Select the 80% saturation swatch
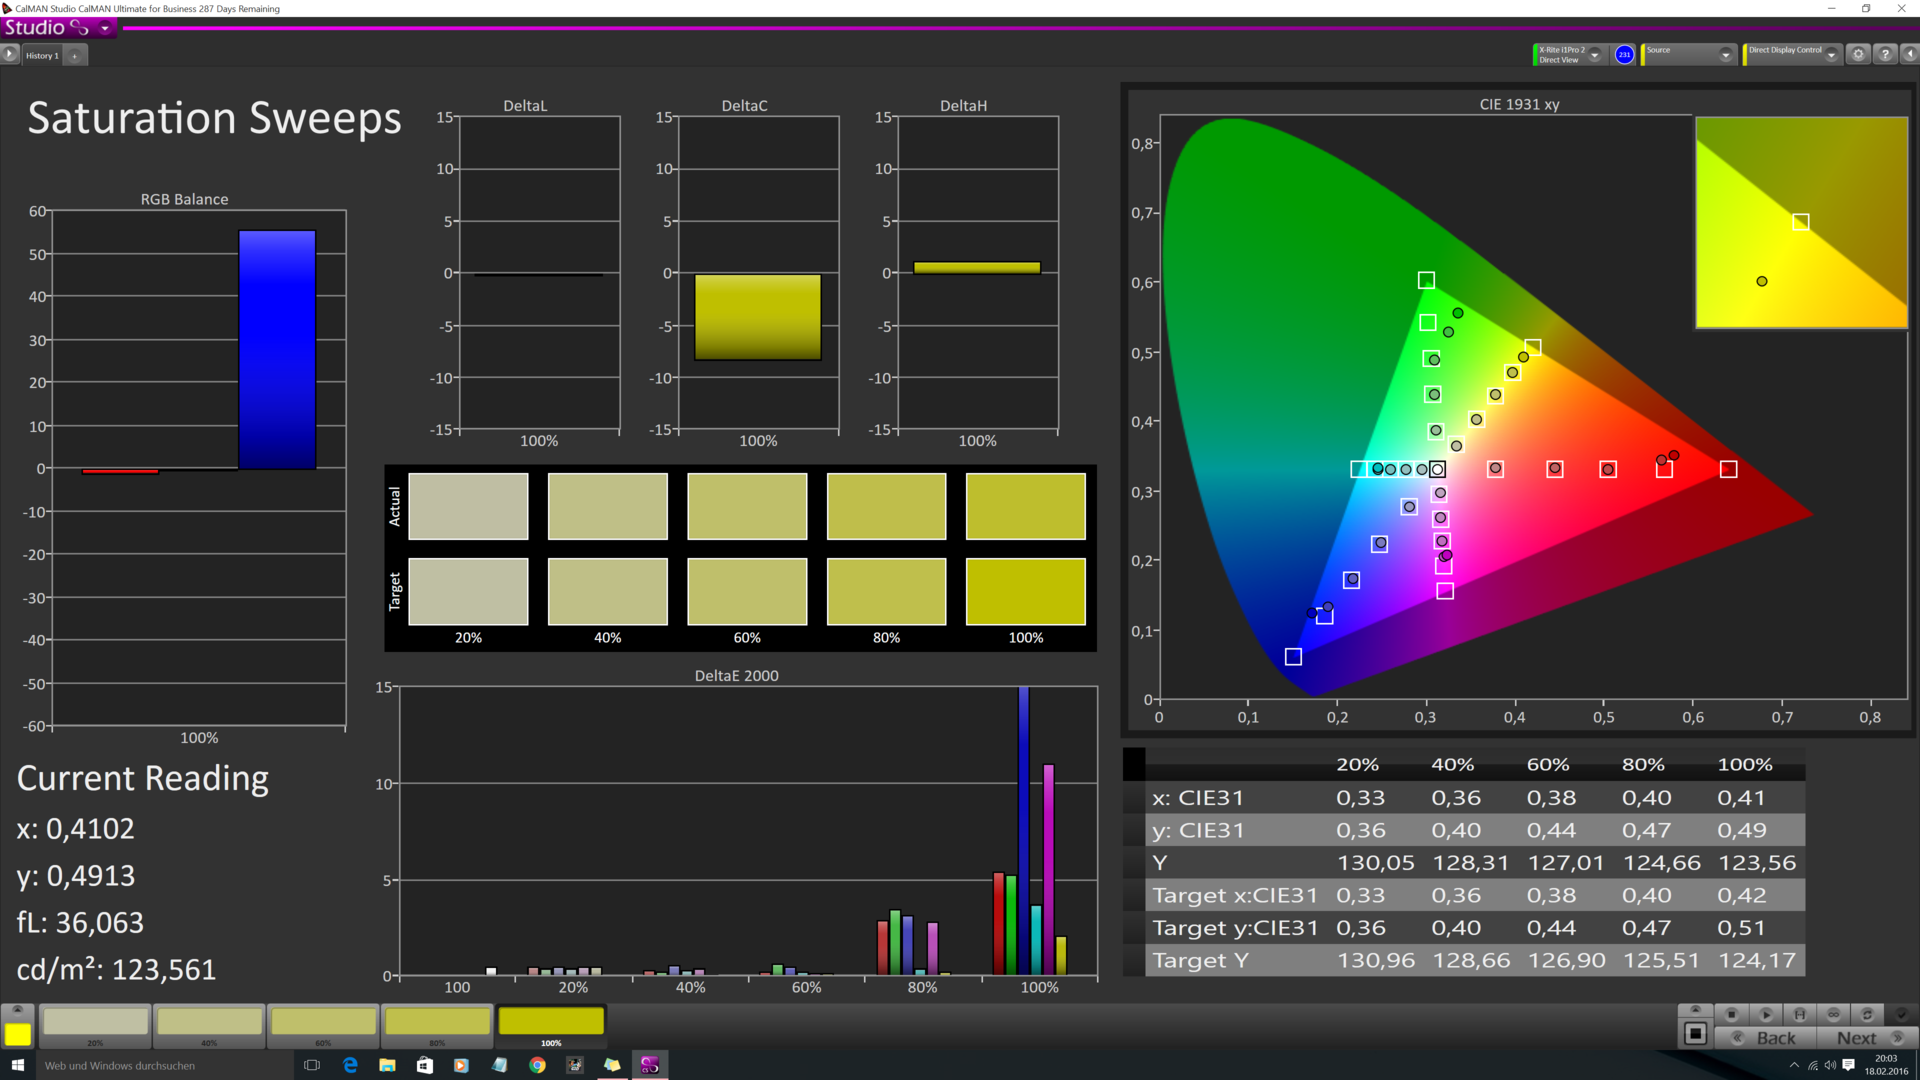1920x1080 pixels. tap(437, 1022)
